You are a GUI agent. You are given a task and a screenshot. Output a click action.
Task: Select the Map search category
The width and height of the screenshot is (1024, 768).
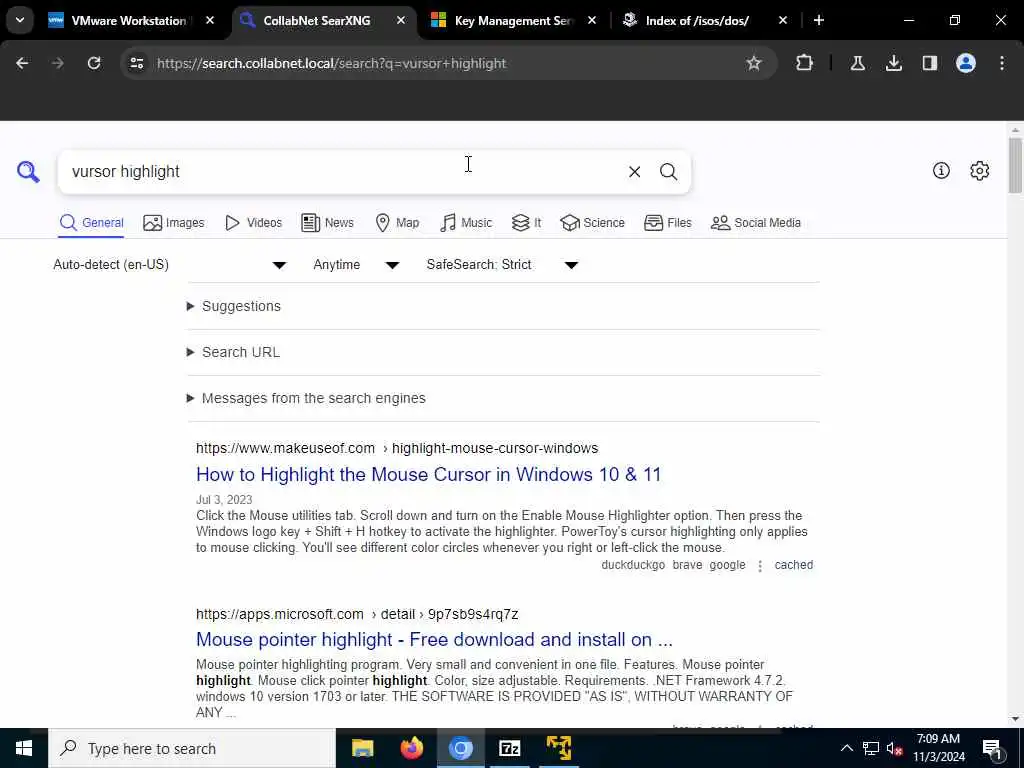[398, 223]
